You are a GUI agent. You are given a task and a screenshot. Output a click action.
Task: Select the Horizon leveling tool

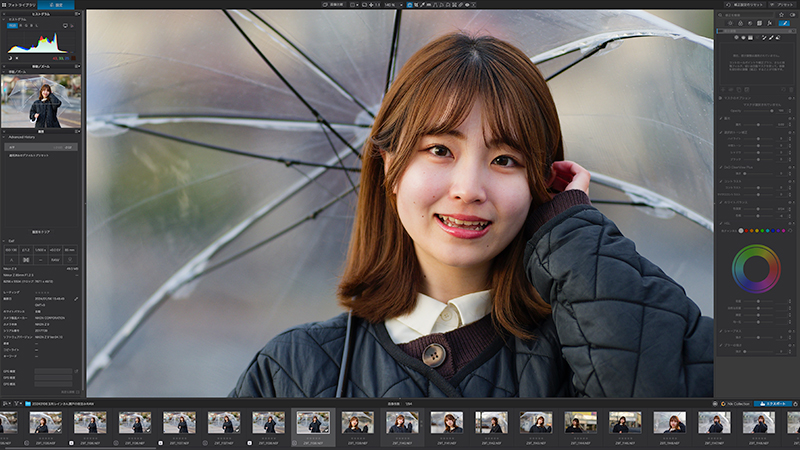tap(429, 5)
